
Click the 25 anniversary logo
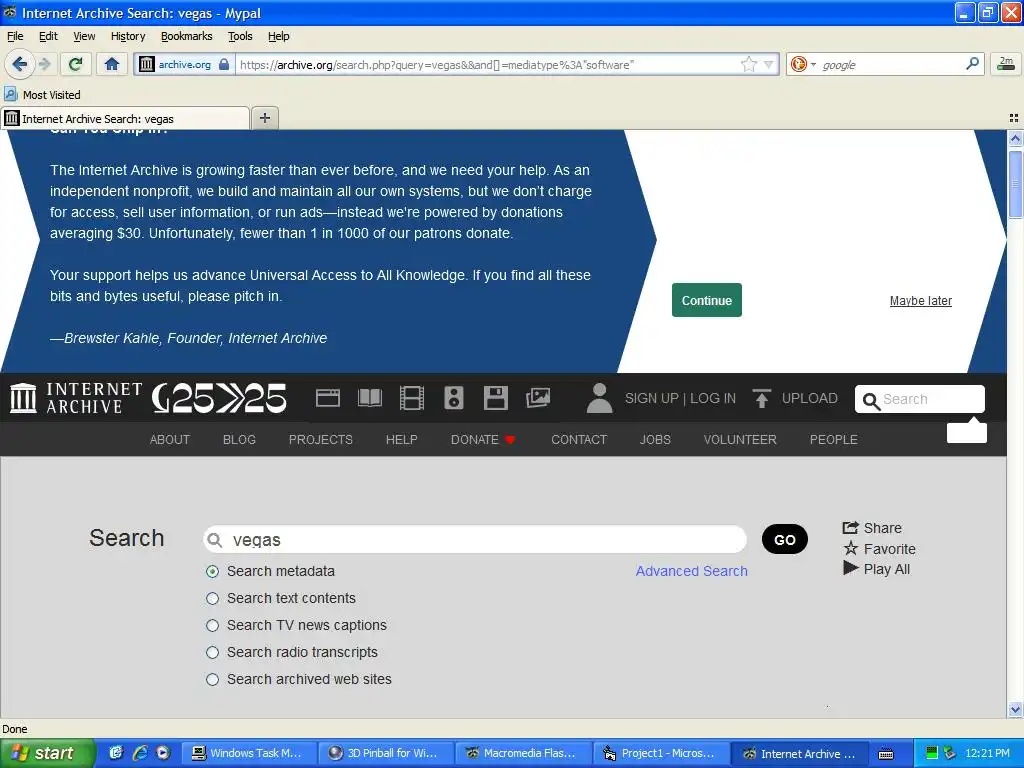219,398
